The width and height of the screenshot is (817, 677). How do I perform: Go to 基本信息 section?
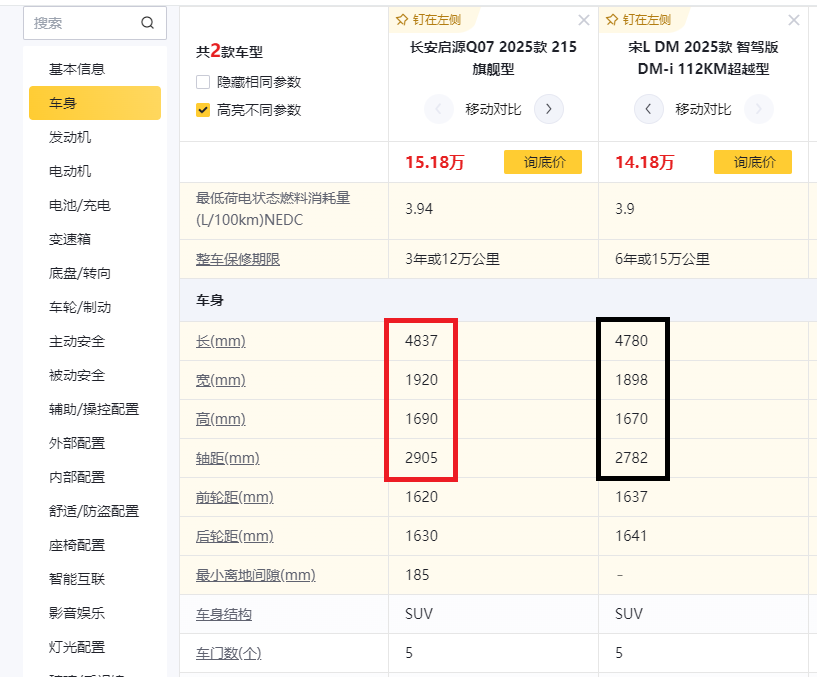tap(77, 69)
